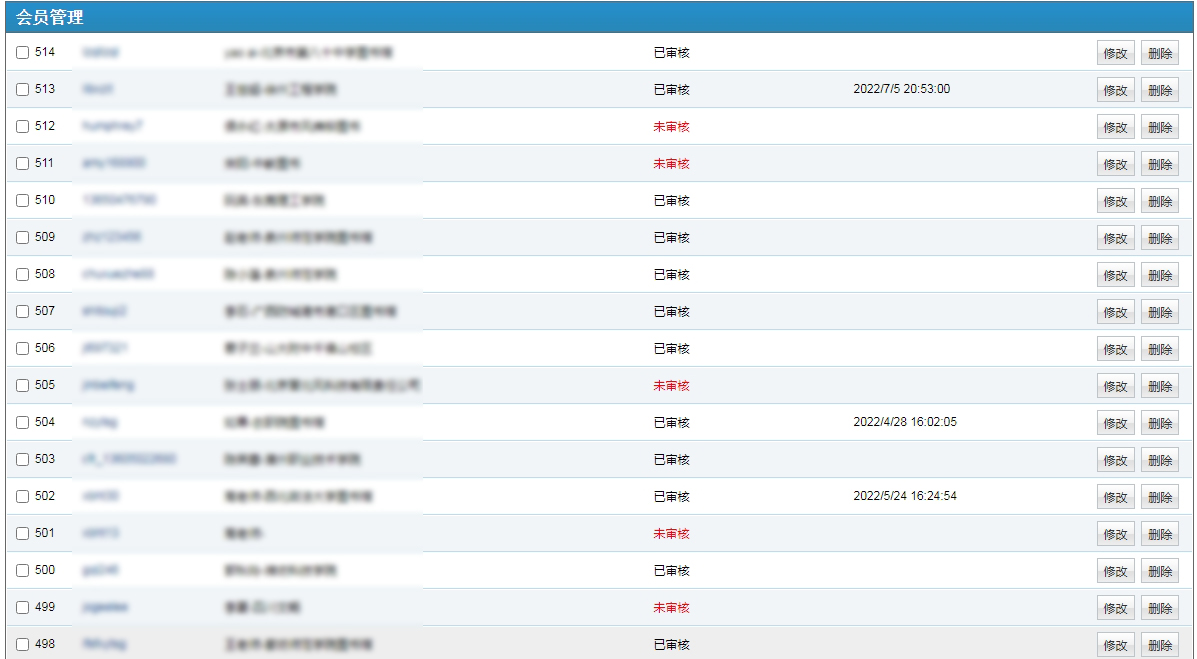Click 修改 for member 498
The width and height of the screenshot is (1197, 659).
point(1115,646)
